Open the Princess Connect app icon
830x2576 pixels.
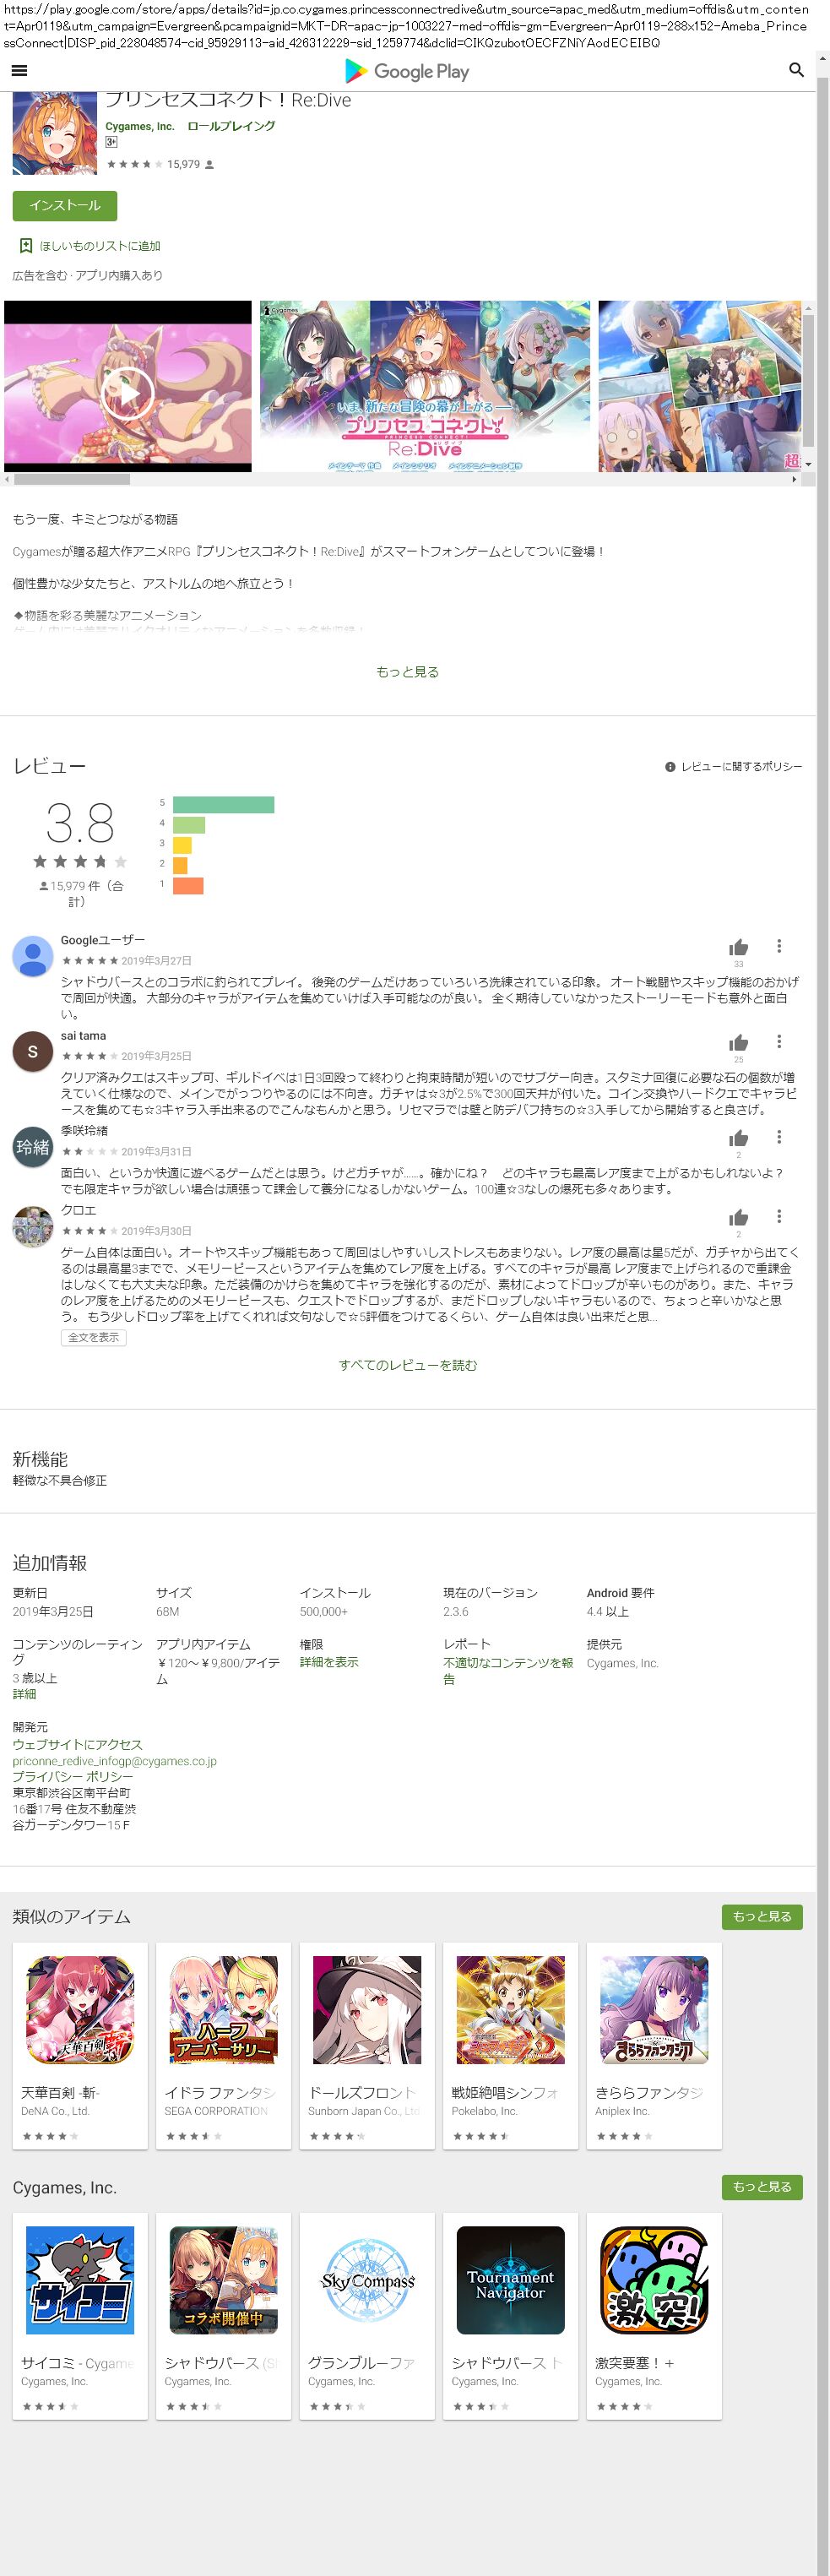click(54, 134)
